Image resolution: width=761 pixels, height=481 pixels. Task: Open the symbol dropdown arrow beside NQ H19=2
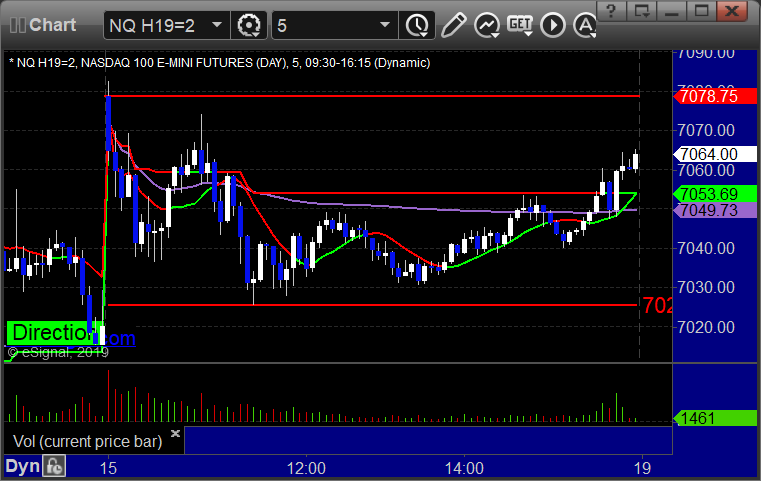coord(217,25)
